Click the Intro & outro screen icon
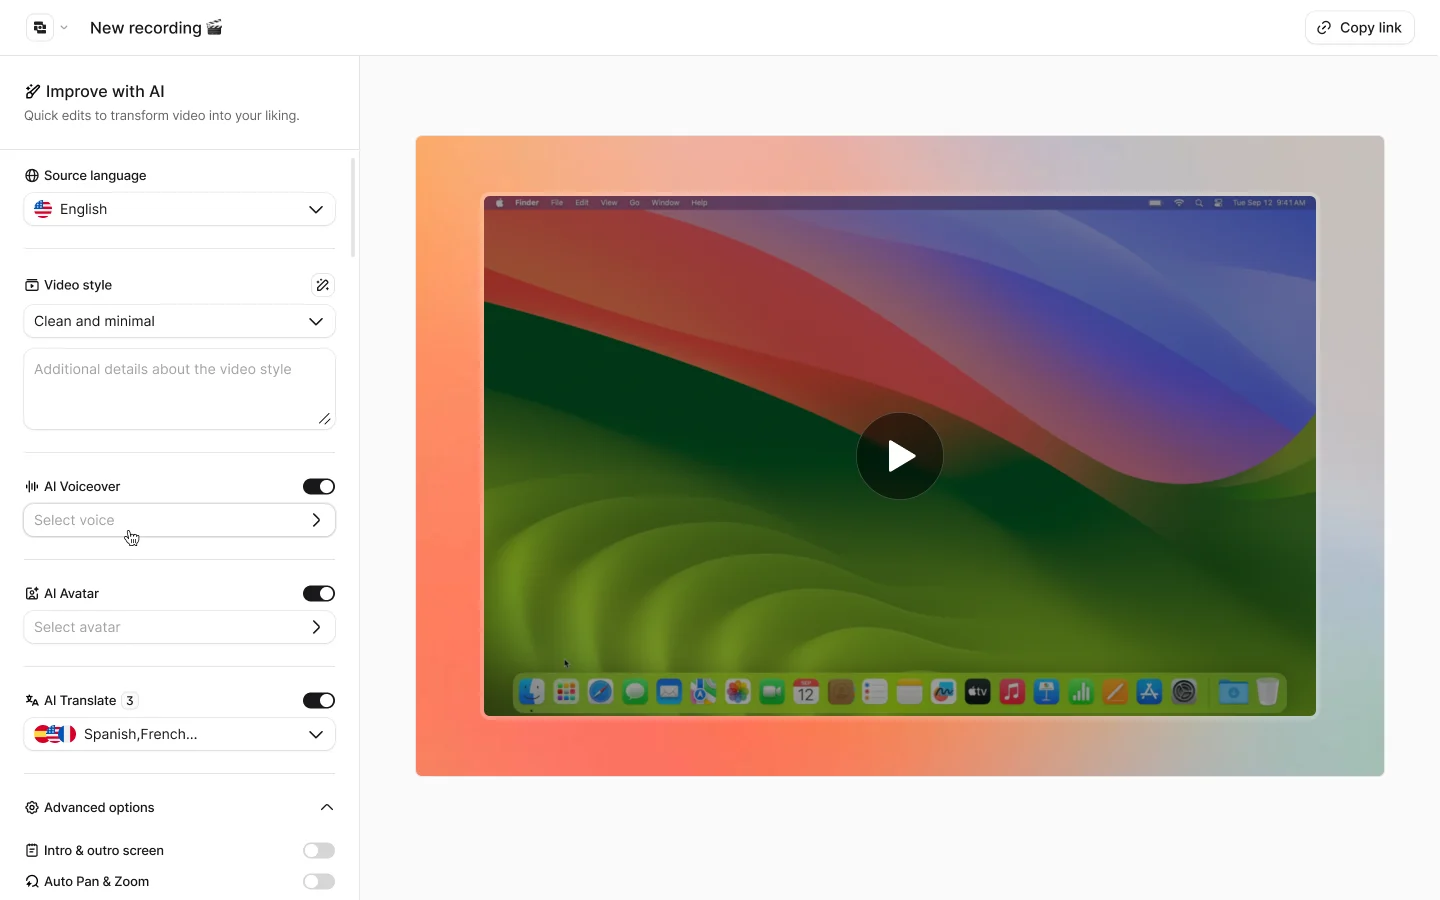The image size is (1440, 900). coord(32,851)
